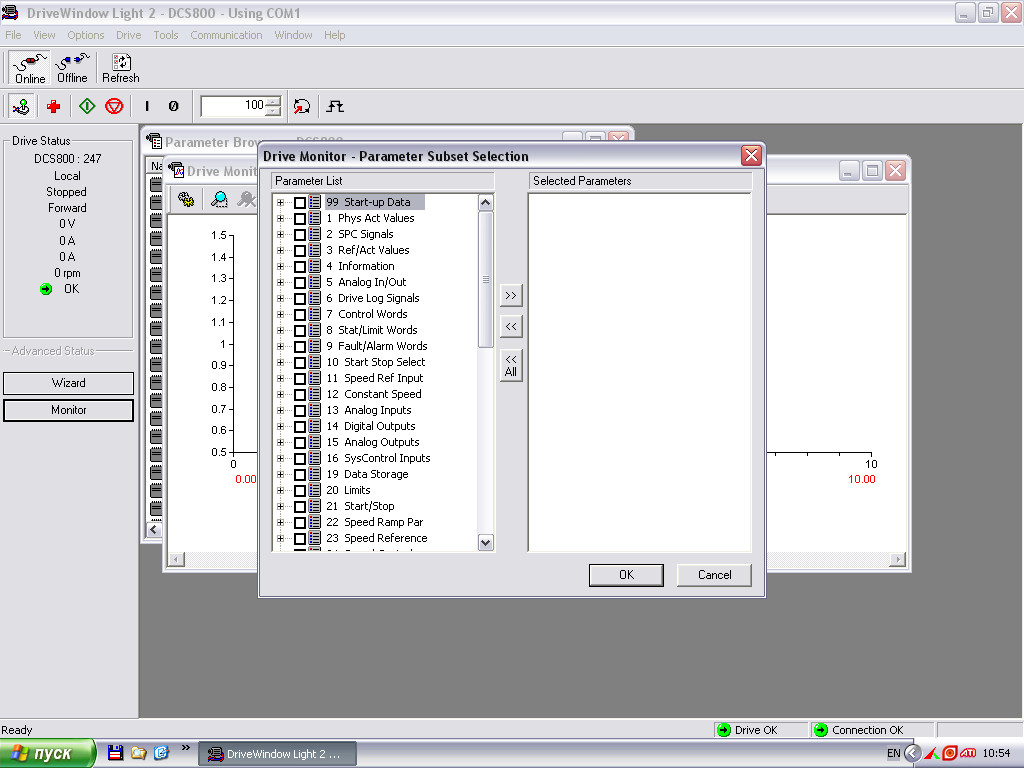Click the disabled tools icon in Drive Monitor
This screenshot has height=768, width=1024.
point(246,199)
